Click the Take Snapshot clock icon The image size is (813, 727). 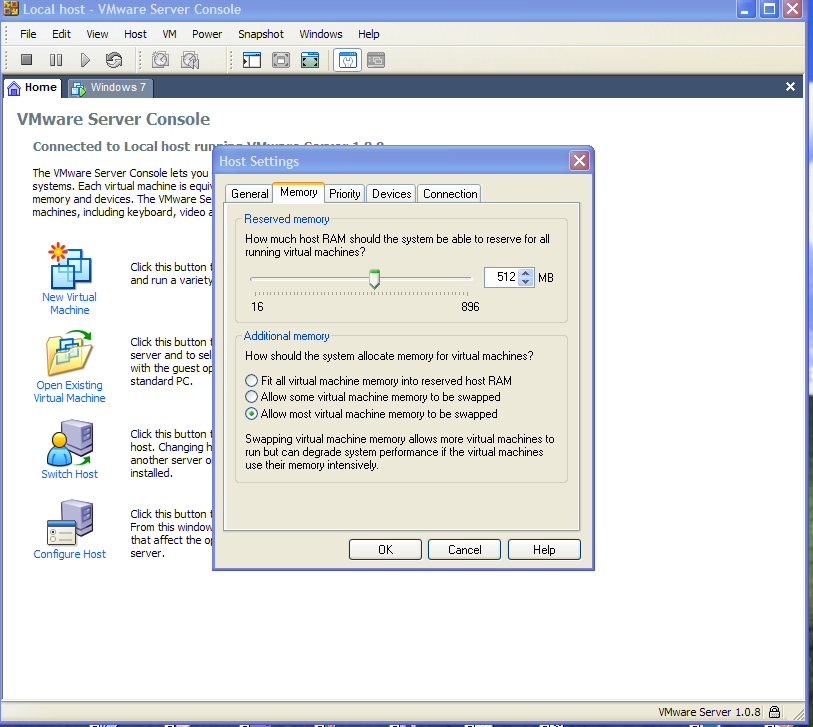(x=161, y=60)
